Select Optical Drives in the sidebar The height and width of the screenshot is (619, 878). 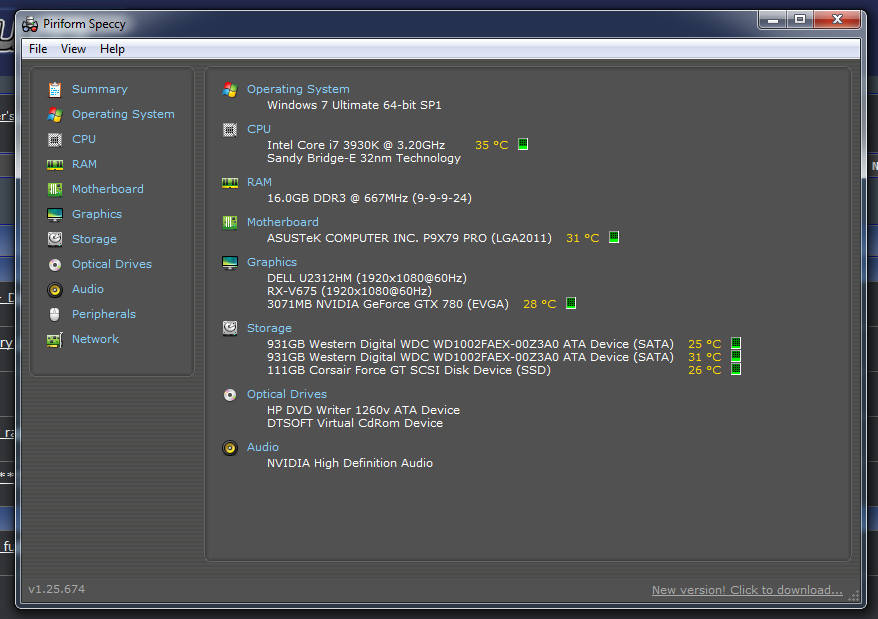(112, 264)
